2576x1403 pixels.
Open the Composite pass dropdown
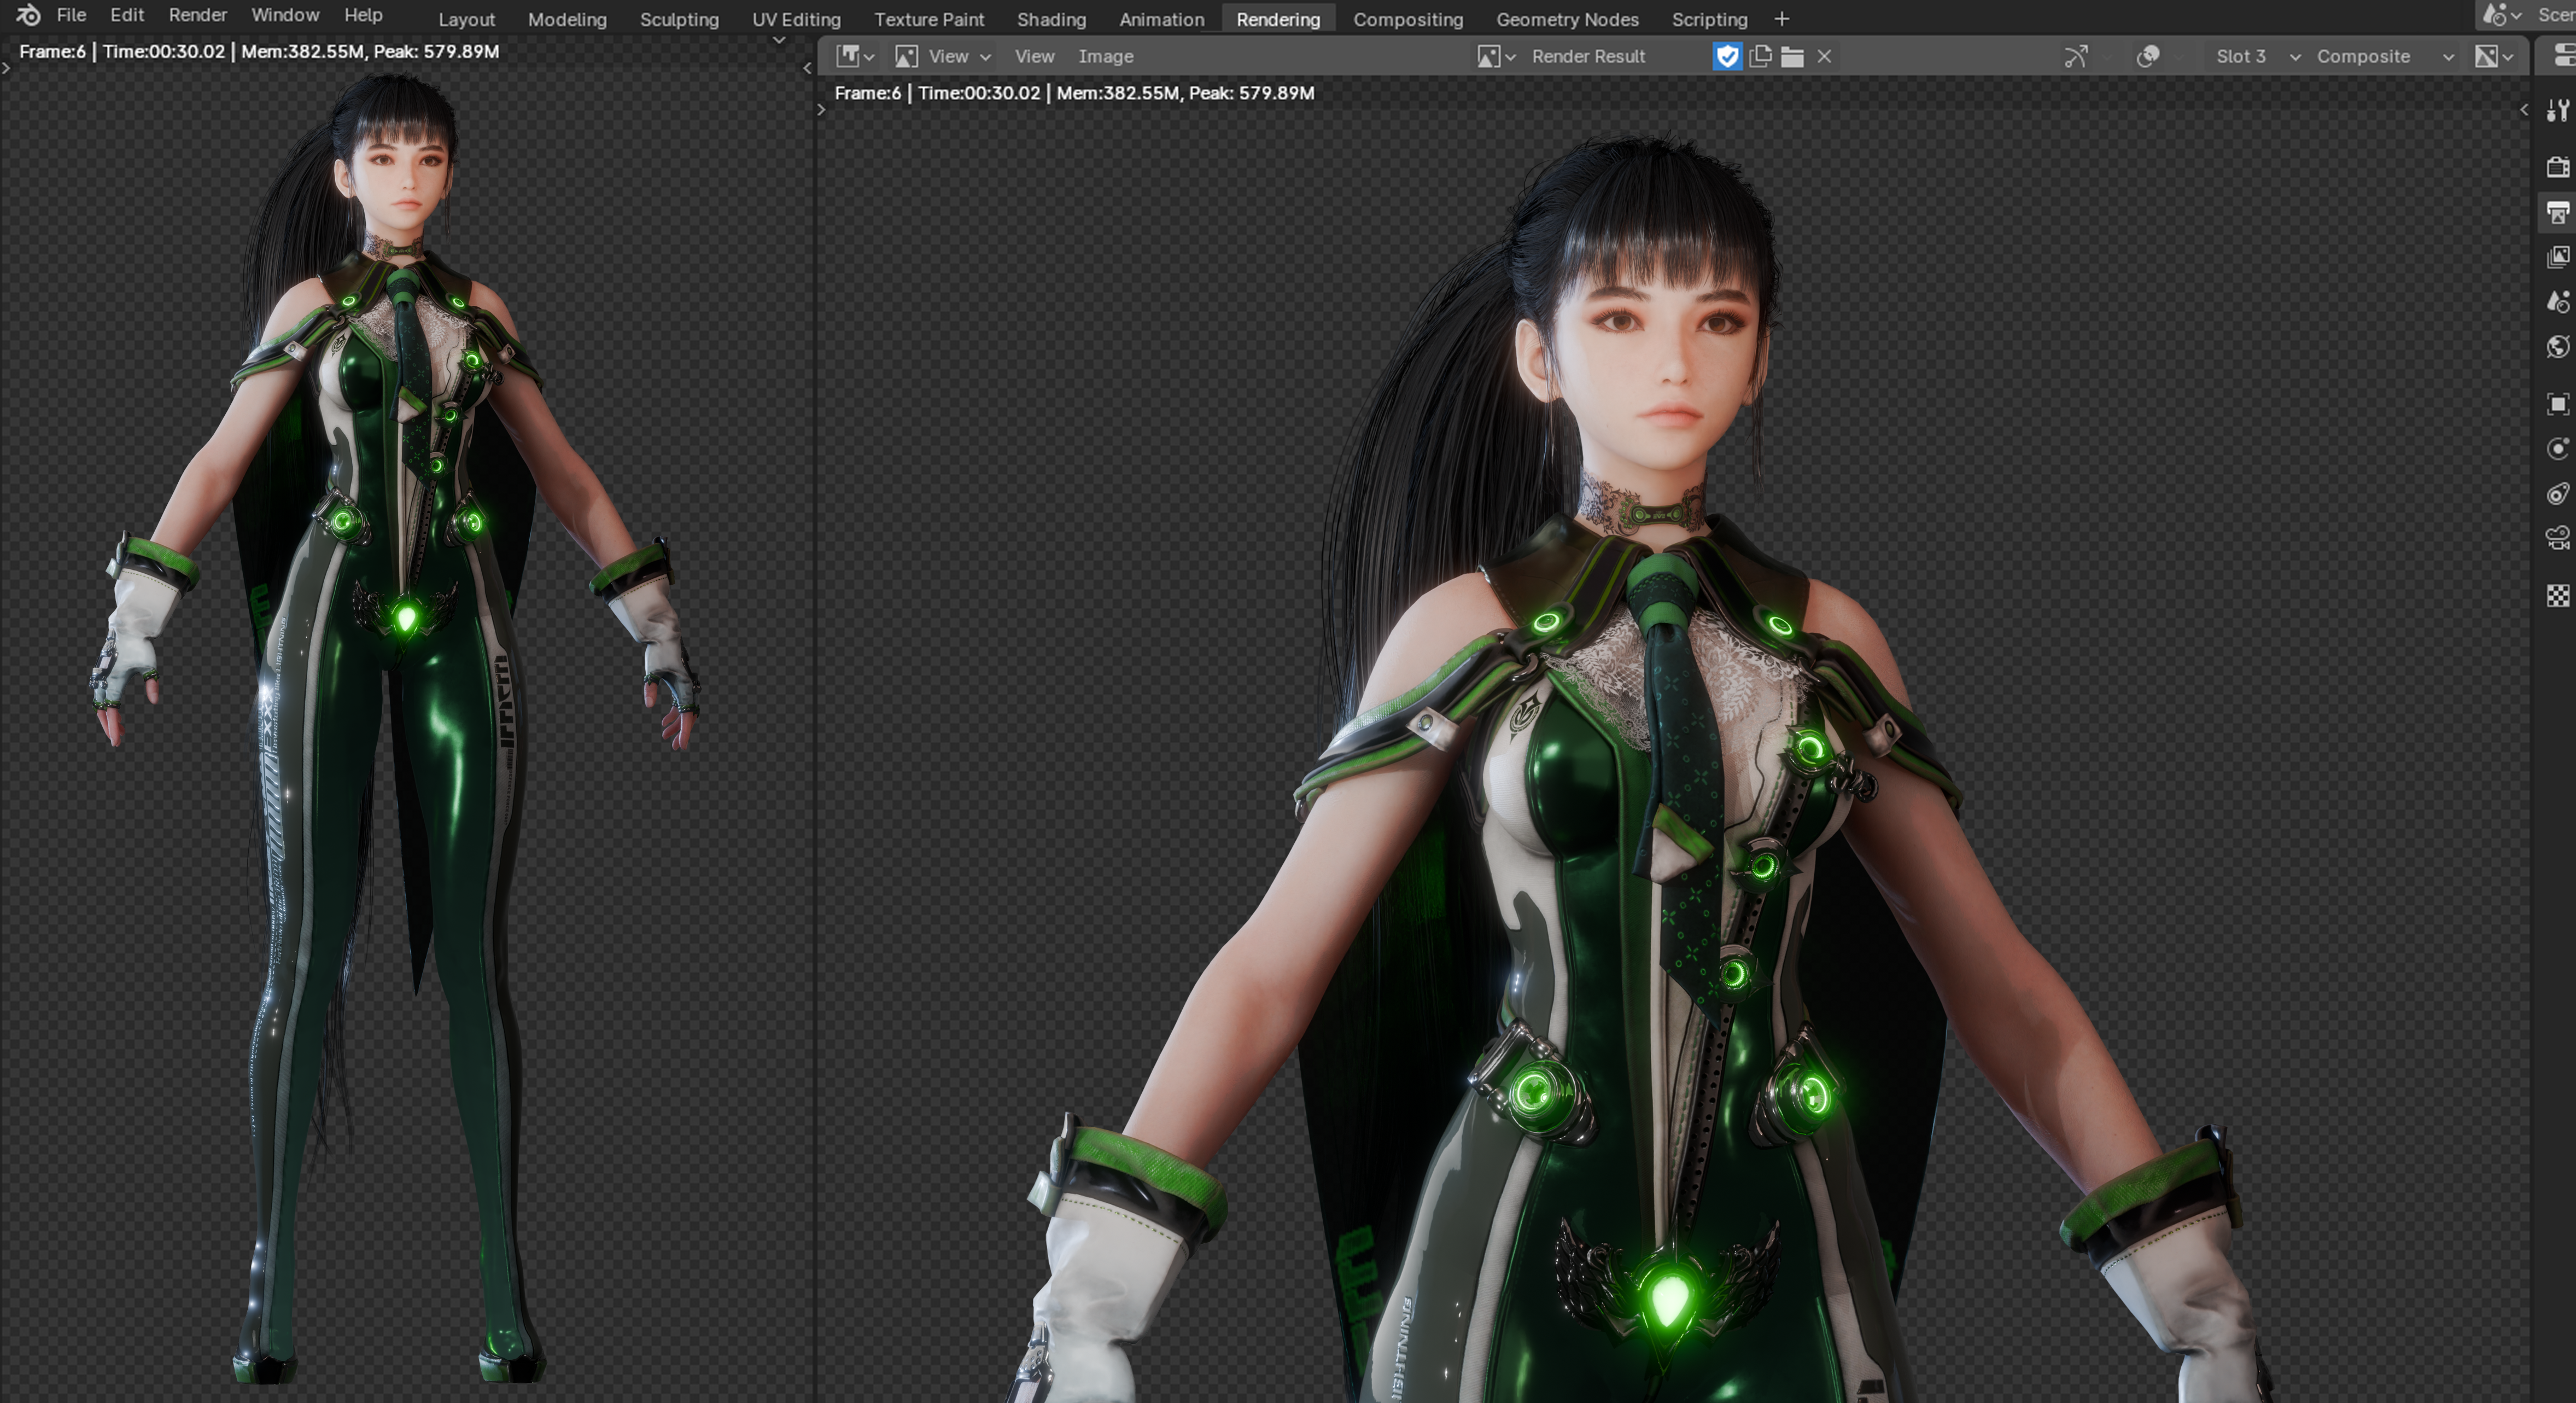coord(2385,56)
